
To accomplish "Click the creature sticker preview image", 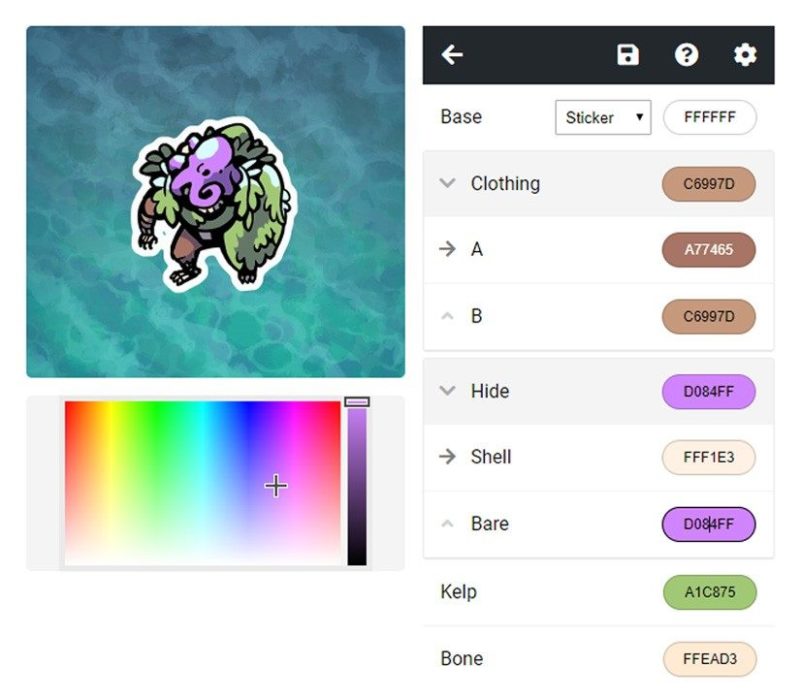I will pos(214,204).
